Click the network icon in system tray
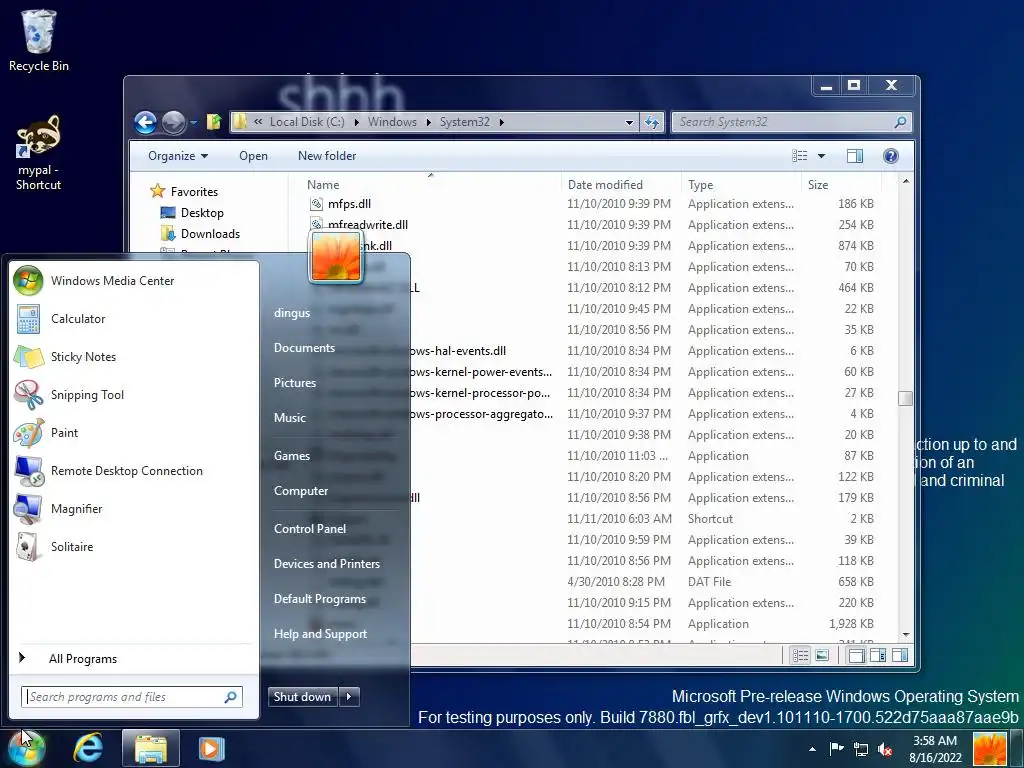The width and height of the screenshot is (1024, 768). point(861,749)
